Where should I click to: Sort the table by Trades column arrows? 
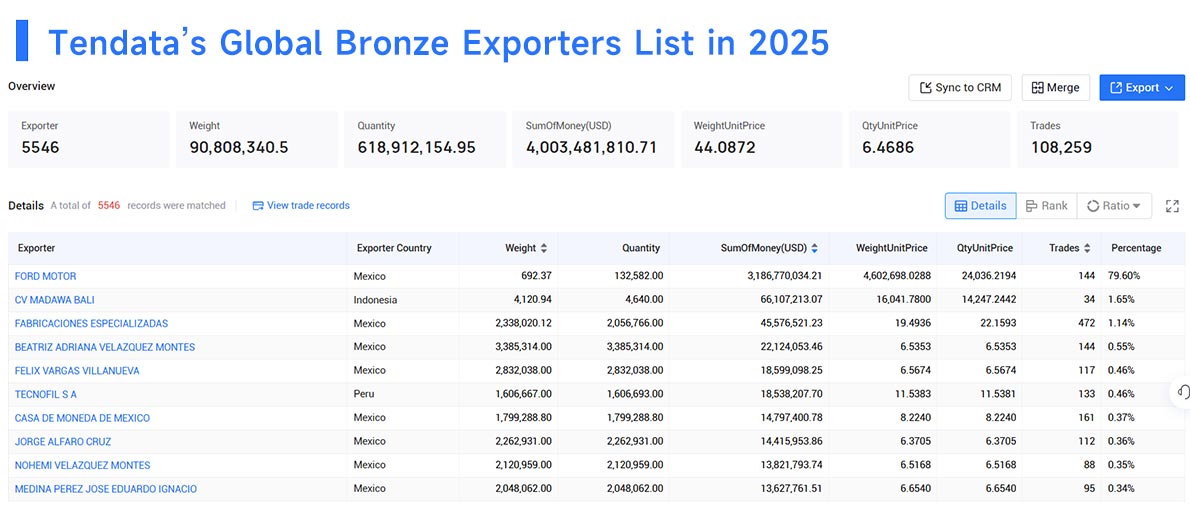coord(1087,248)
